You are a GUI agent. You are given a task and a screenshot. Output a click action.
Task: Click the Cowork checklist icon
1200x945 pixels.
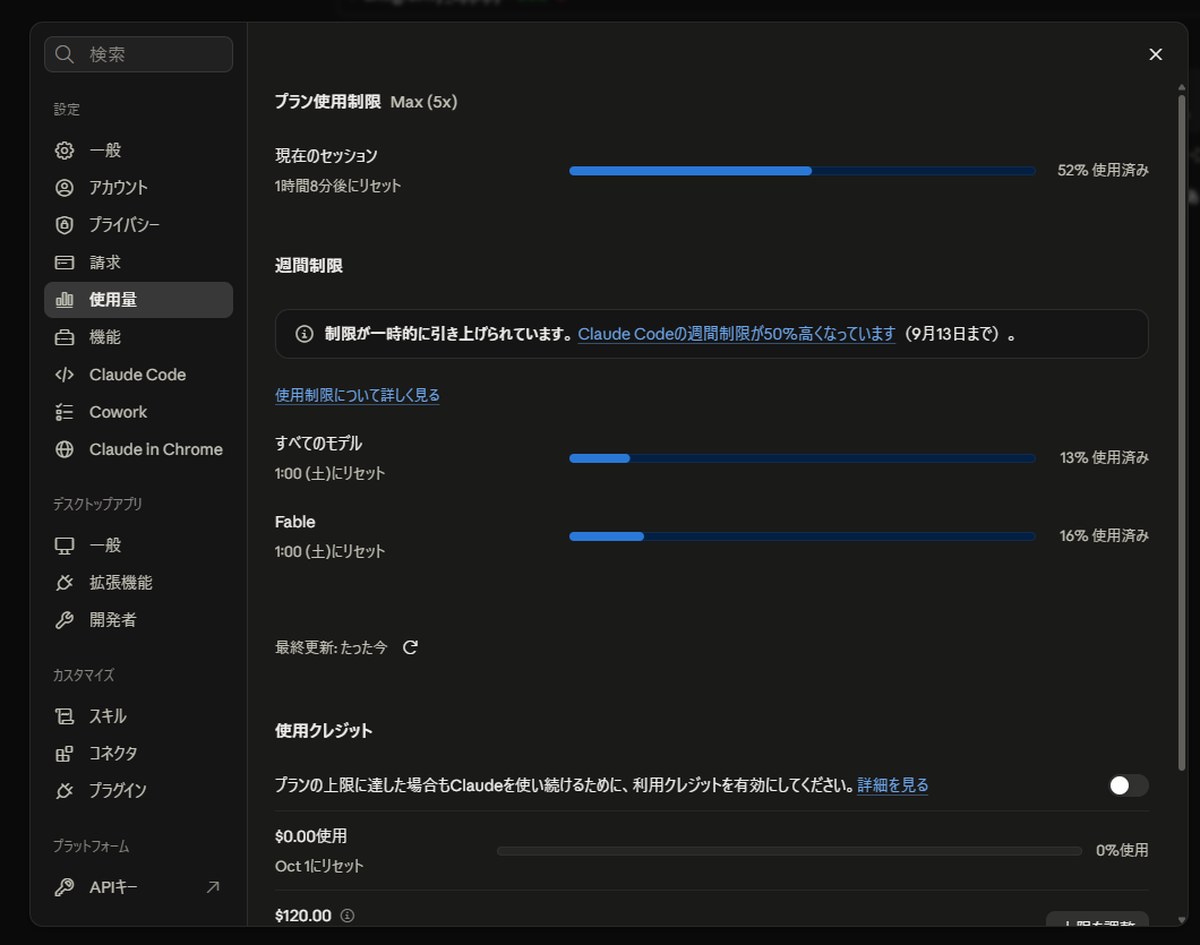tap(65, 412)
